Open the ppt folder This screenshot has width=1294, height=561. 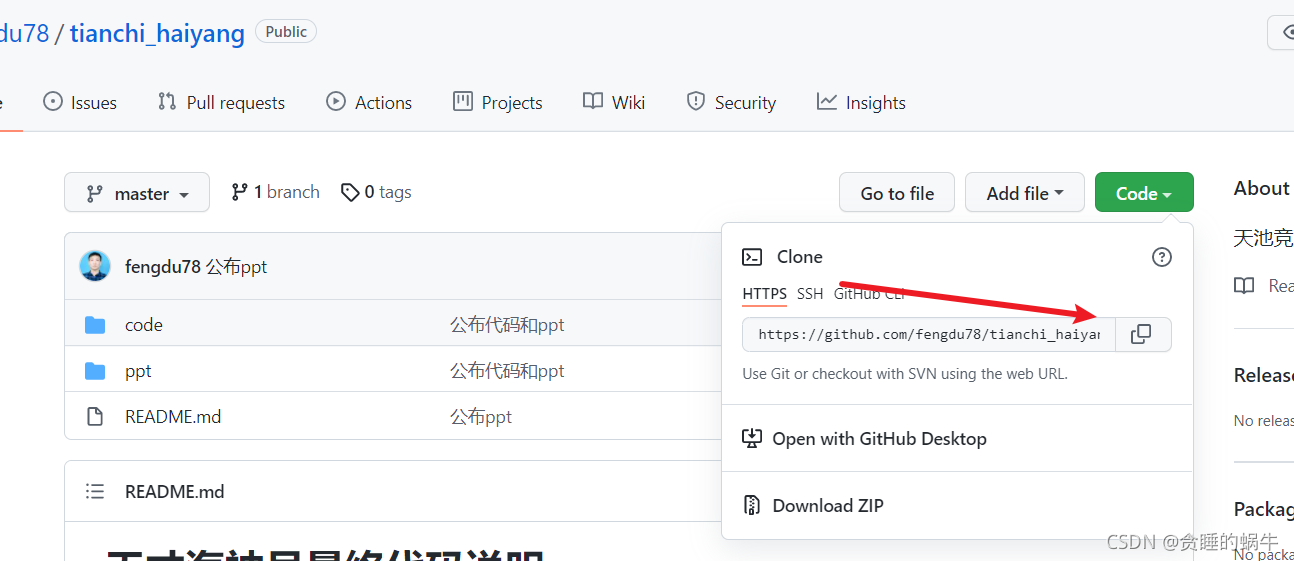(x=138, y=371)
